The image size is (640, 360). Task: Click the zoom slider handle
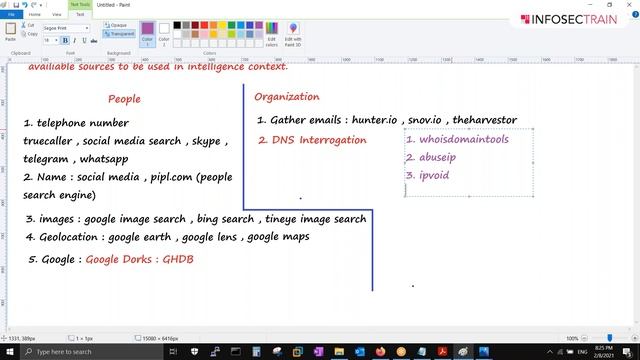(610, 338)
